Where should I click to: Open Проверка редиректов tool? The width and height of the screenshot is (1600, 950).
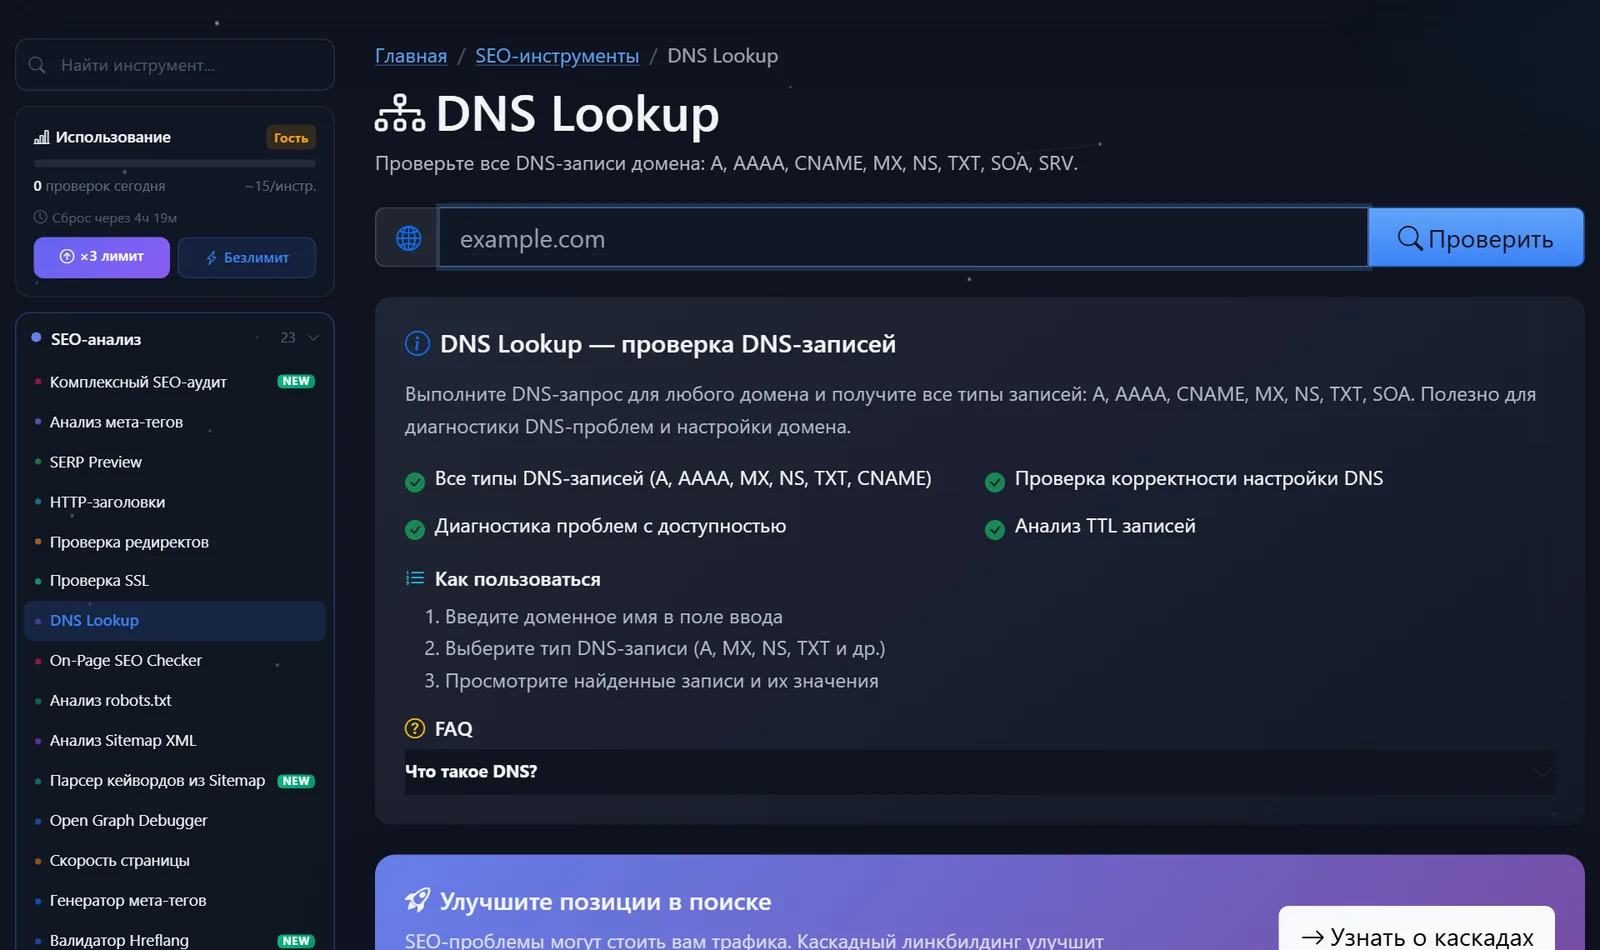tap(175, 542)
